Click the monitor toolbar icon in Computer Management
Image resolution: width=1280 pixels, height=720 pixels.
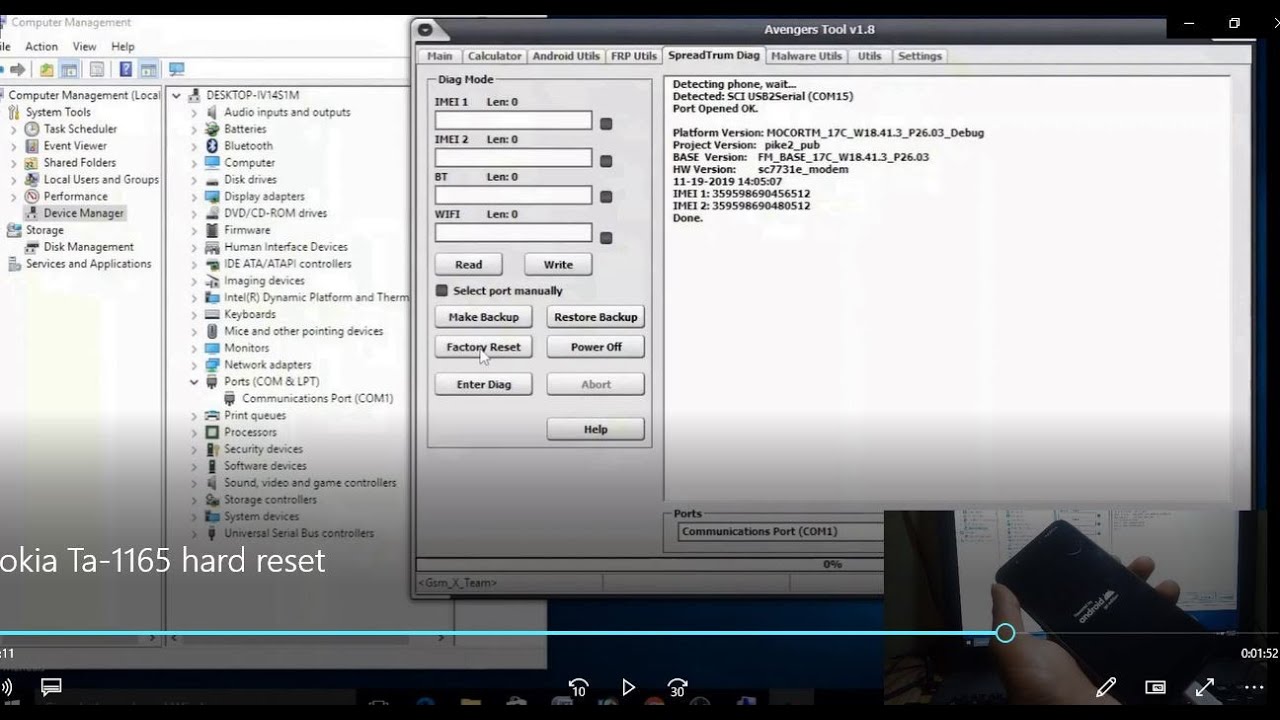tap(177, 69)
